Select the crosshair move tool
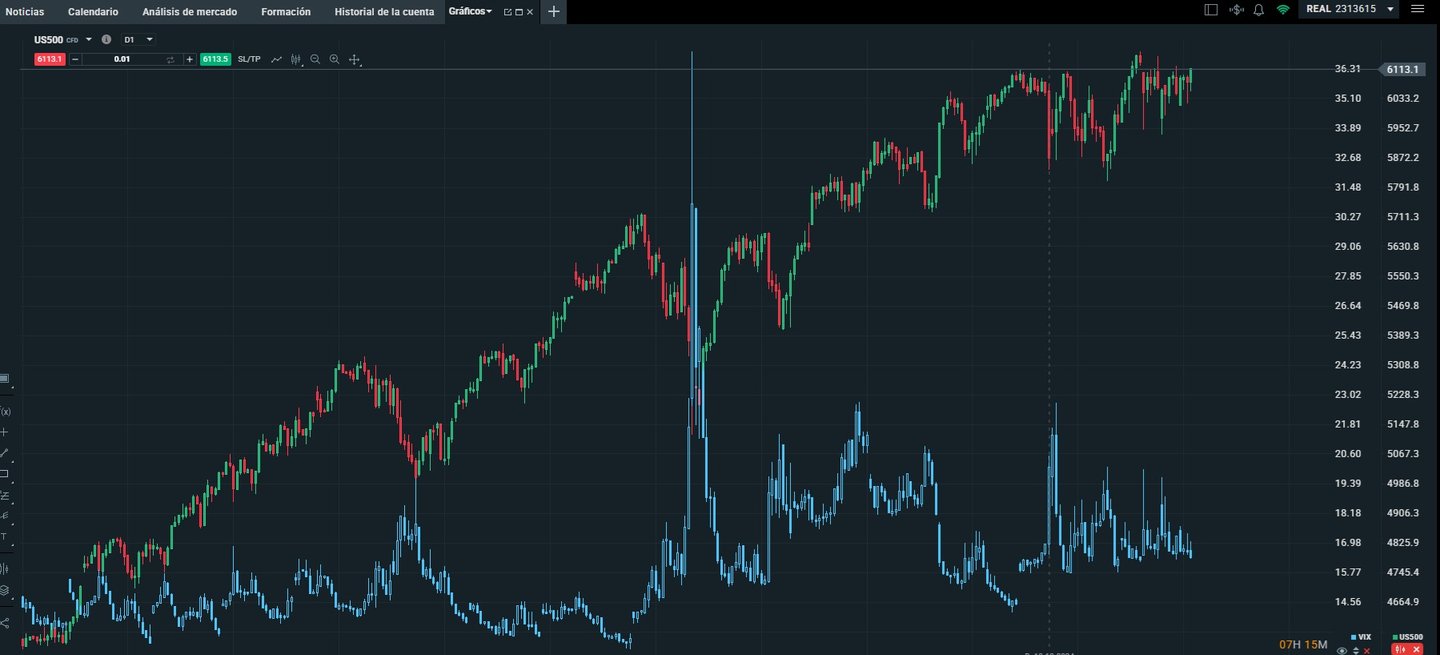The width and height of the screenshot is (1440, 655). tap(354, 60)
